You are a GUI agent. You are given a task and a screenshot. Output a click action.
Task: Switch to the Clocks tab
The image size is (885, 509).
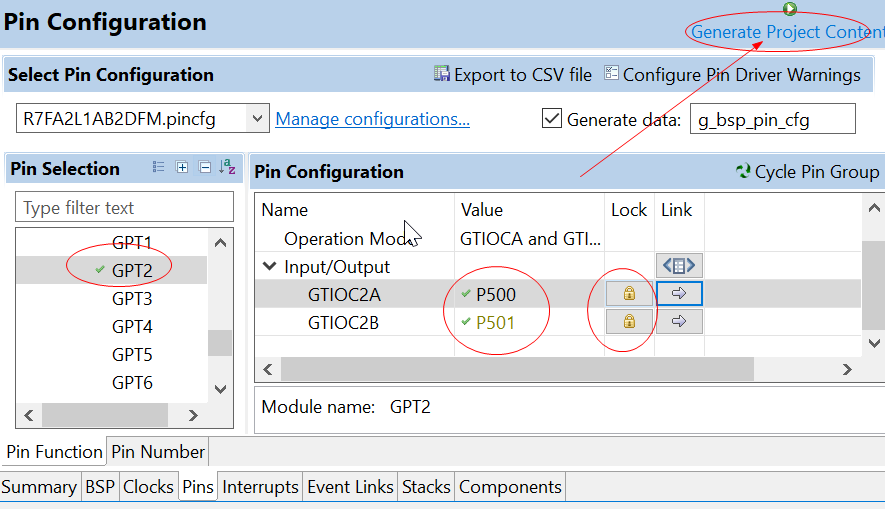(148, 487)
